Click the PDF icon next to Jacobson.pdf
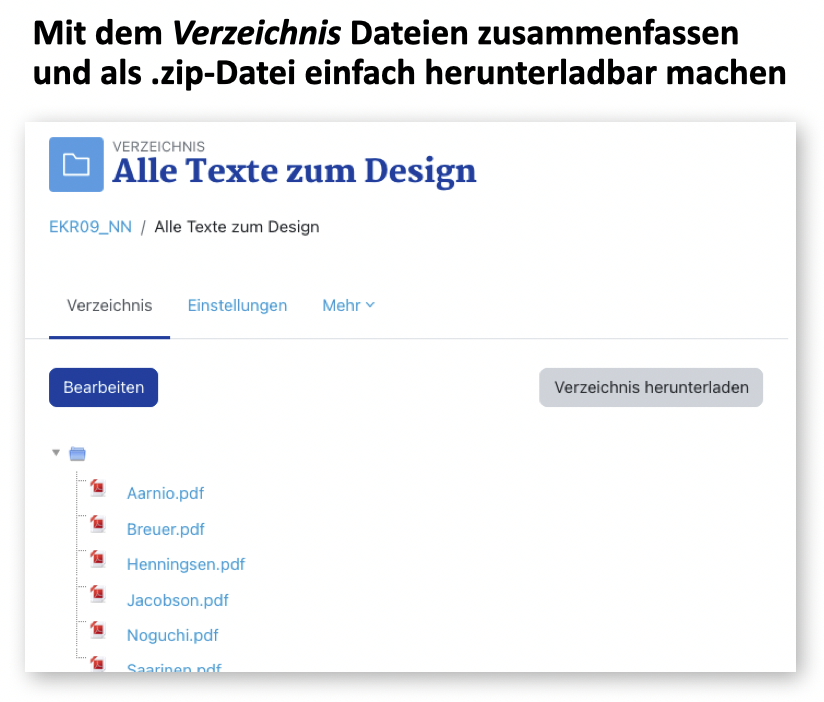 (98, 596)
